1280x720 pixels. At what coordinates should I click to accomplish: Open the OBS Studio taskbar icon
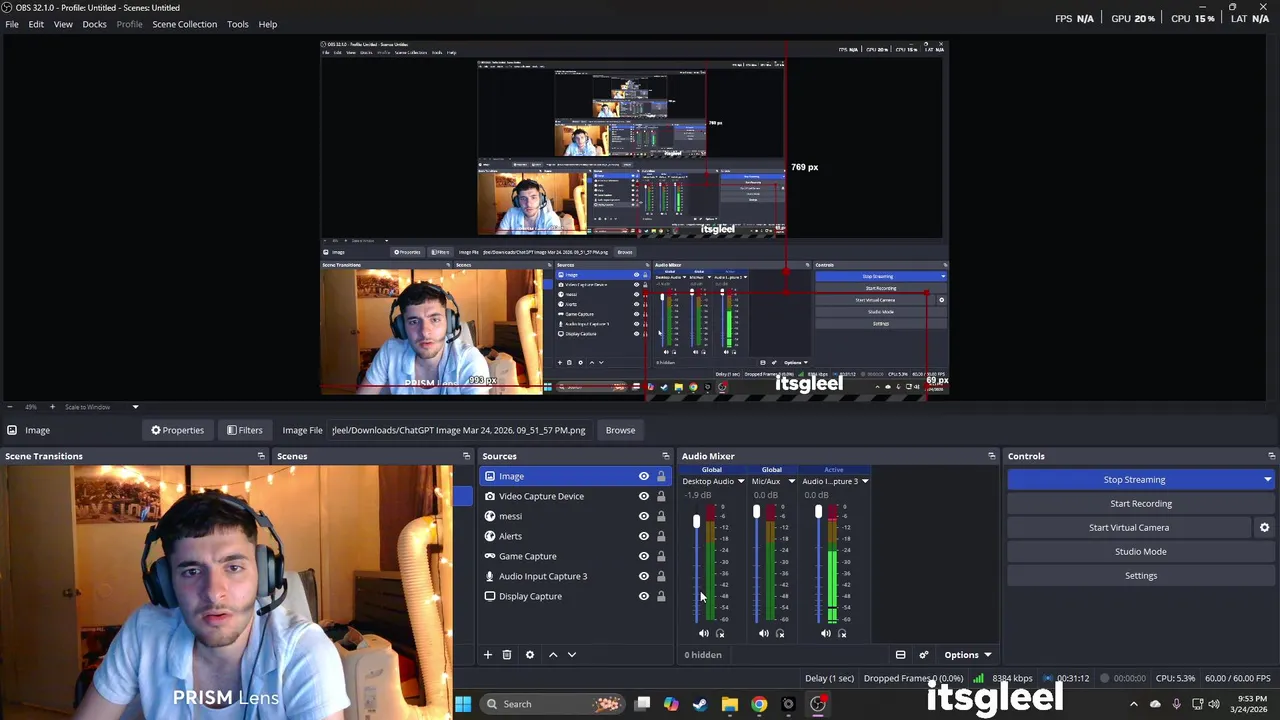pyautogui.click(x=818, y=704)
